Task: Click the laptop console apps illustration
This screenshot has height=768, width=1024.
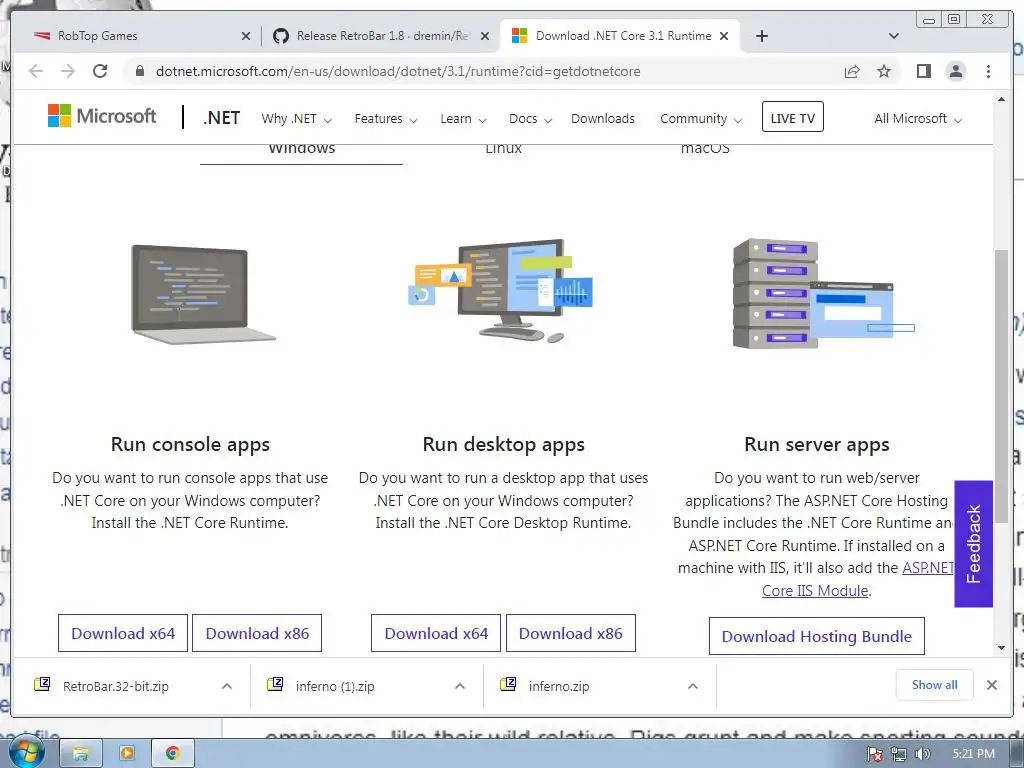Action: (204, 295)
